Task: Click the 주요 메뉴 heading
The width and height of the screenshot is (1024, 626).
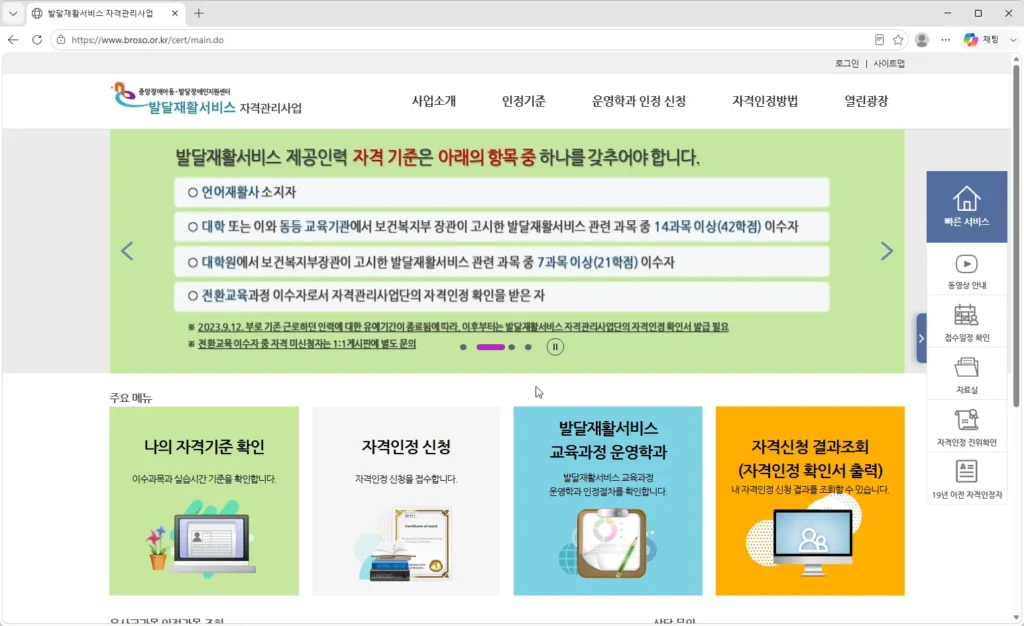Action: [131, 398]
